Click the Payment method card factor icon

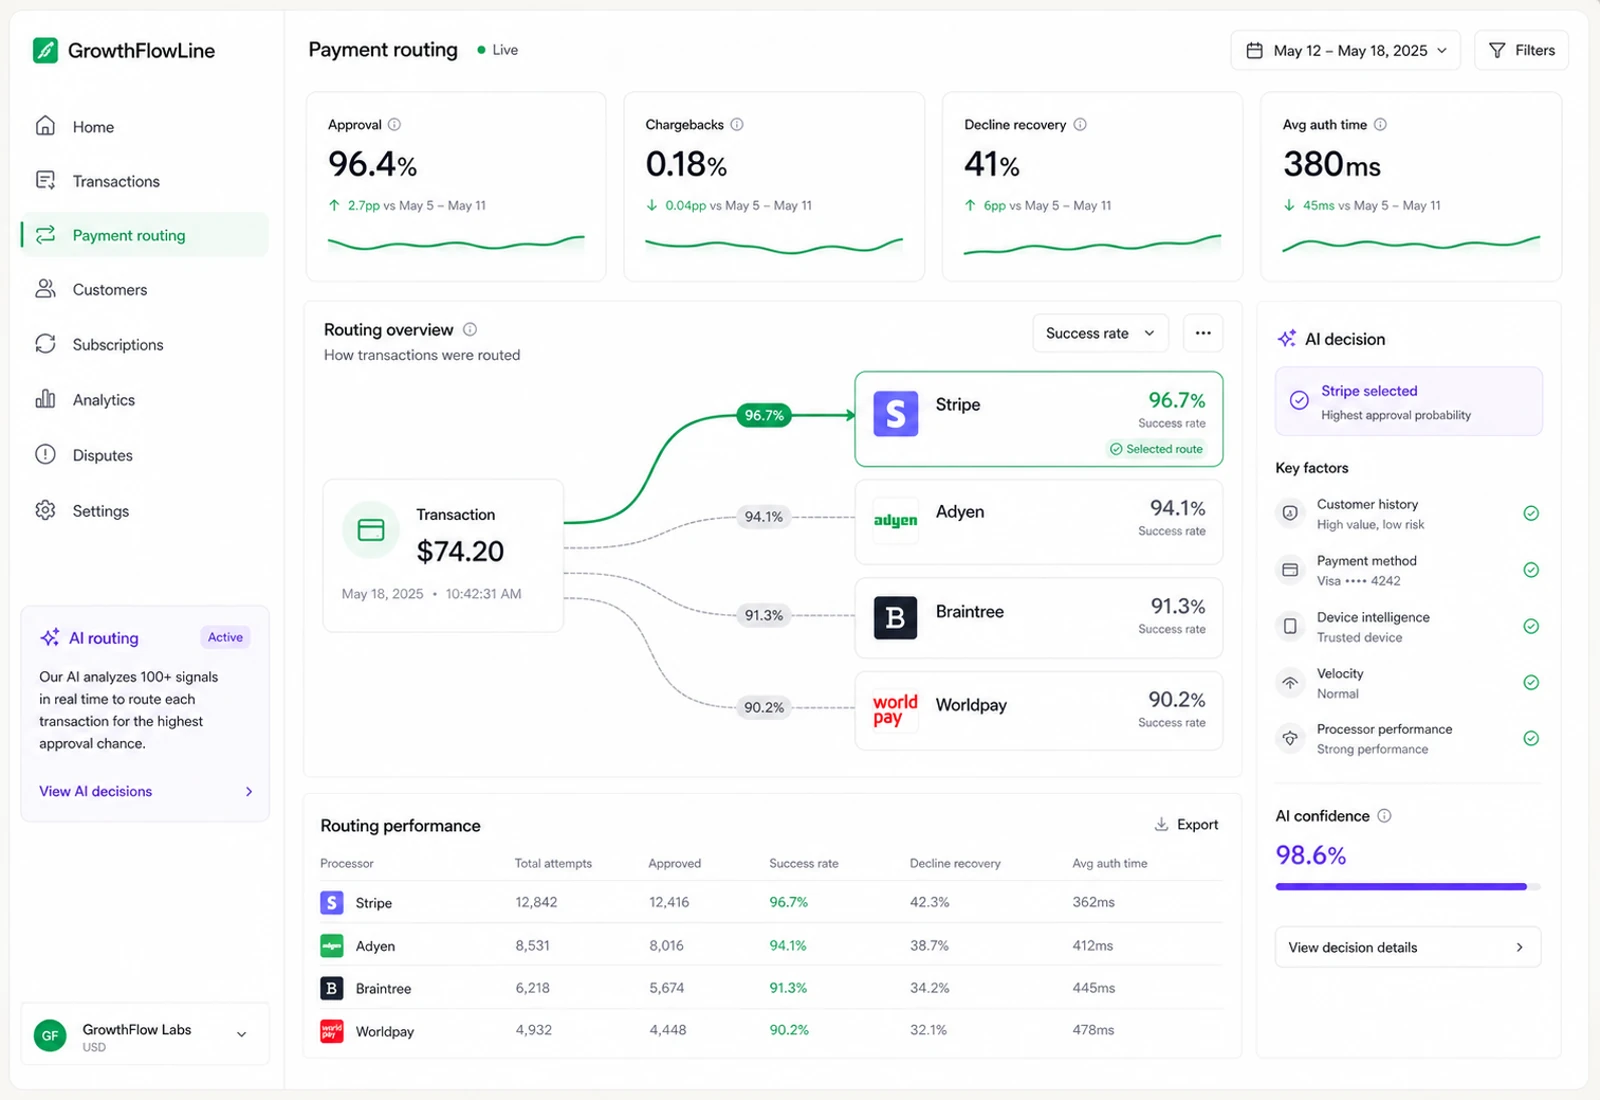1290,570
